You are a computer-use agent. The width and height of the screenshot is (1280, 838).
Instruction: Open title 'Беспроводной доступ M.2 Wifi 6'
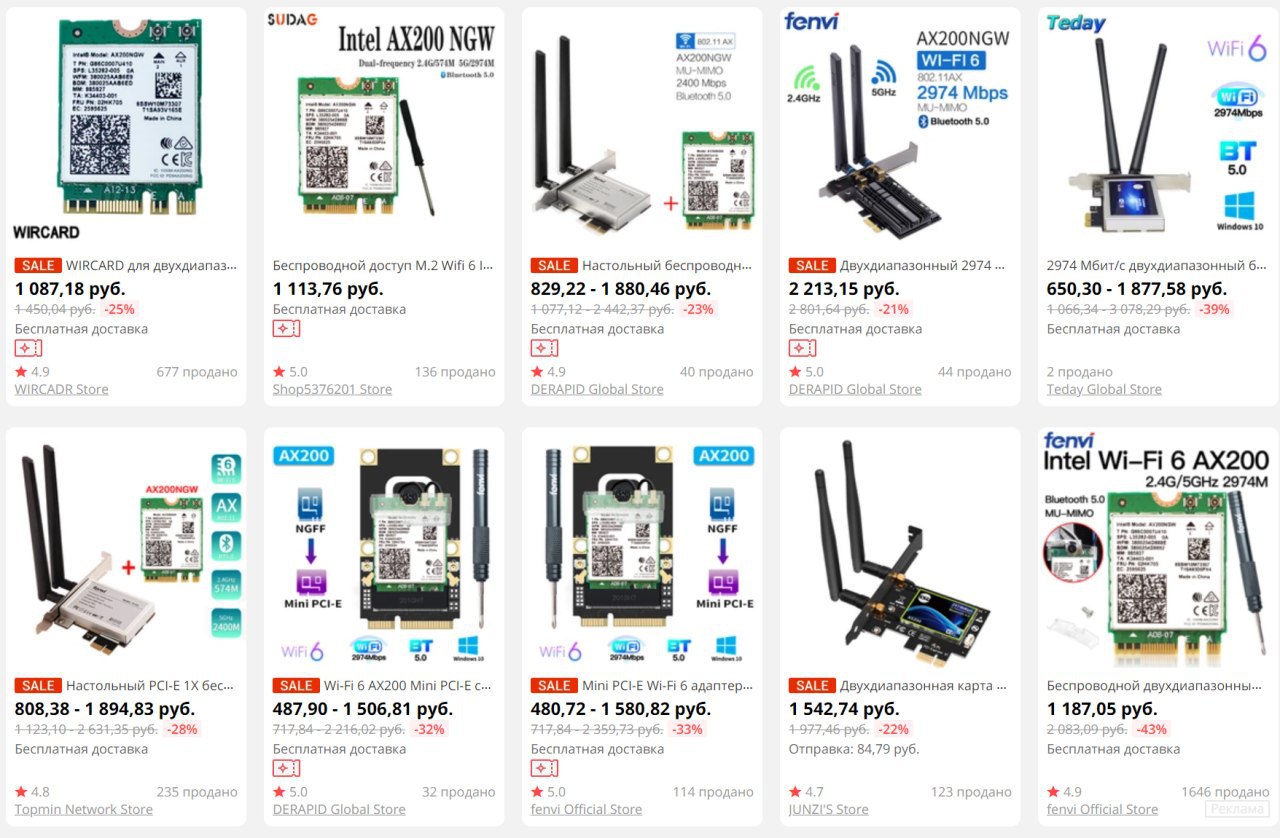coord(384,266)
